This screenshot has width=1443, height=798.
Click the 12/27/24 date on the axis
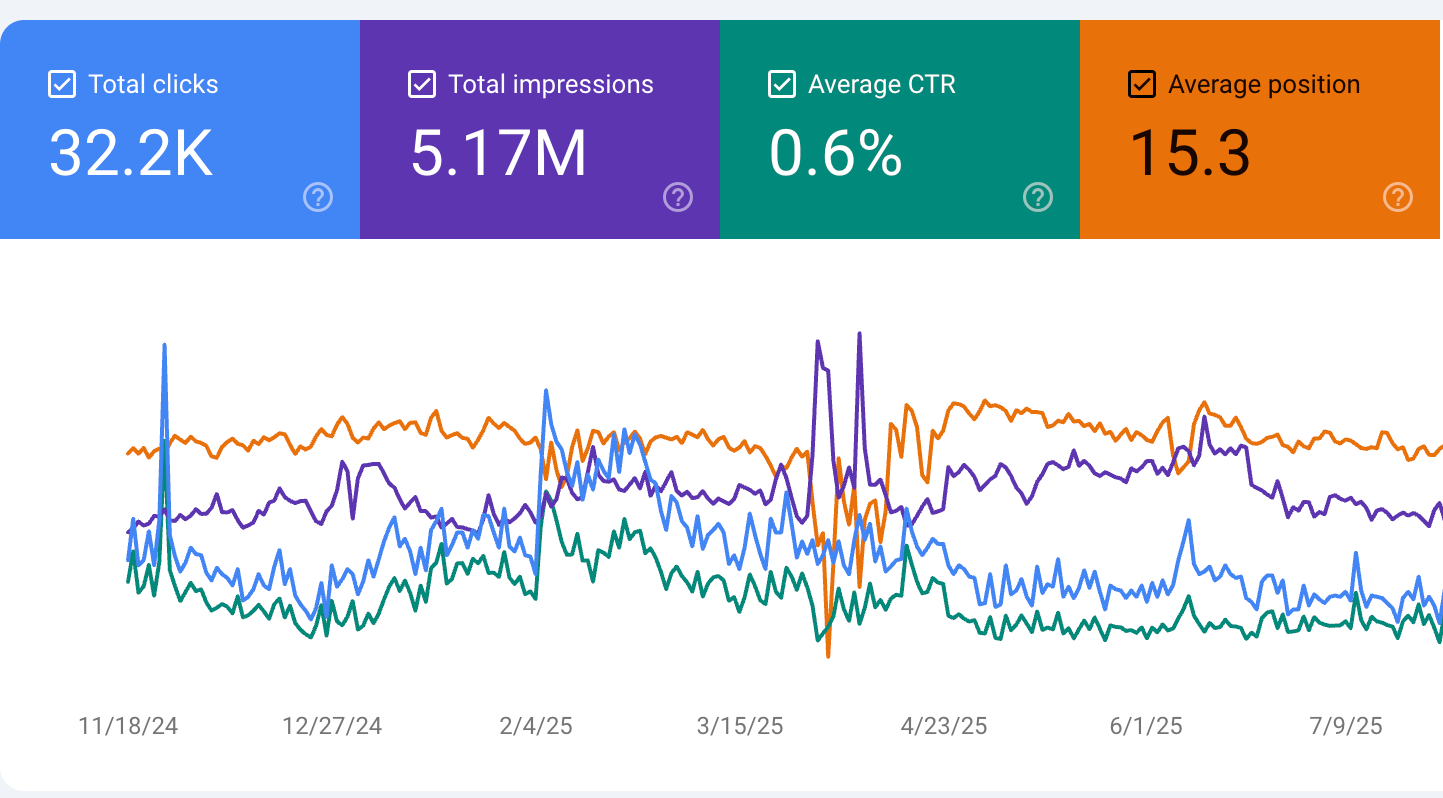tap(332, 726)
